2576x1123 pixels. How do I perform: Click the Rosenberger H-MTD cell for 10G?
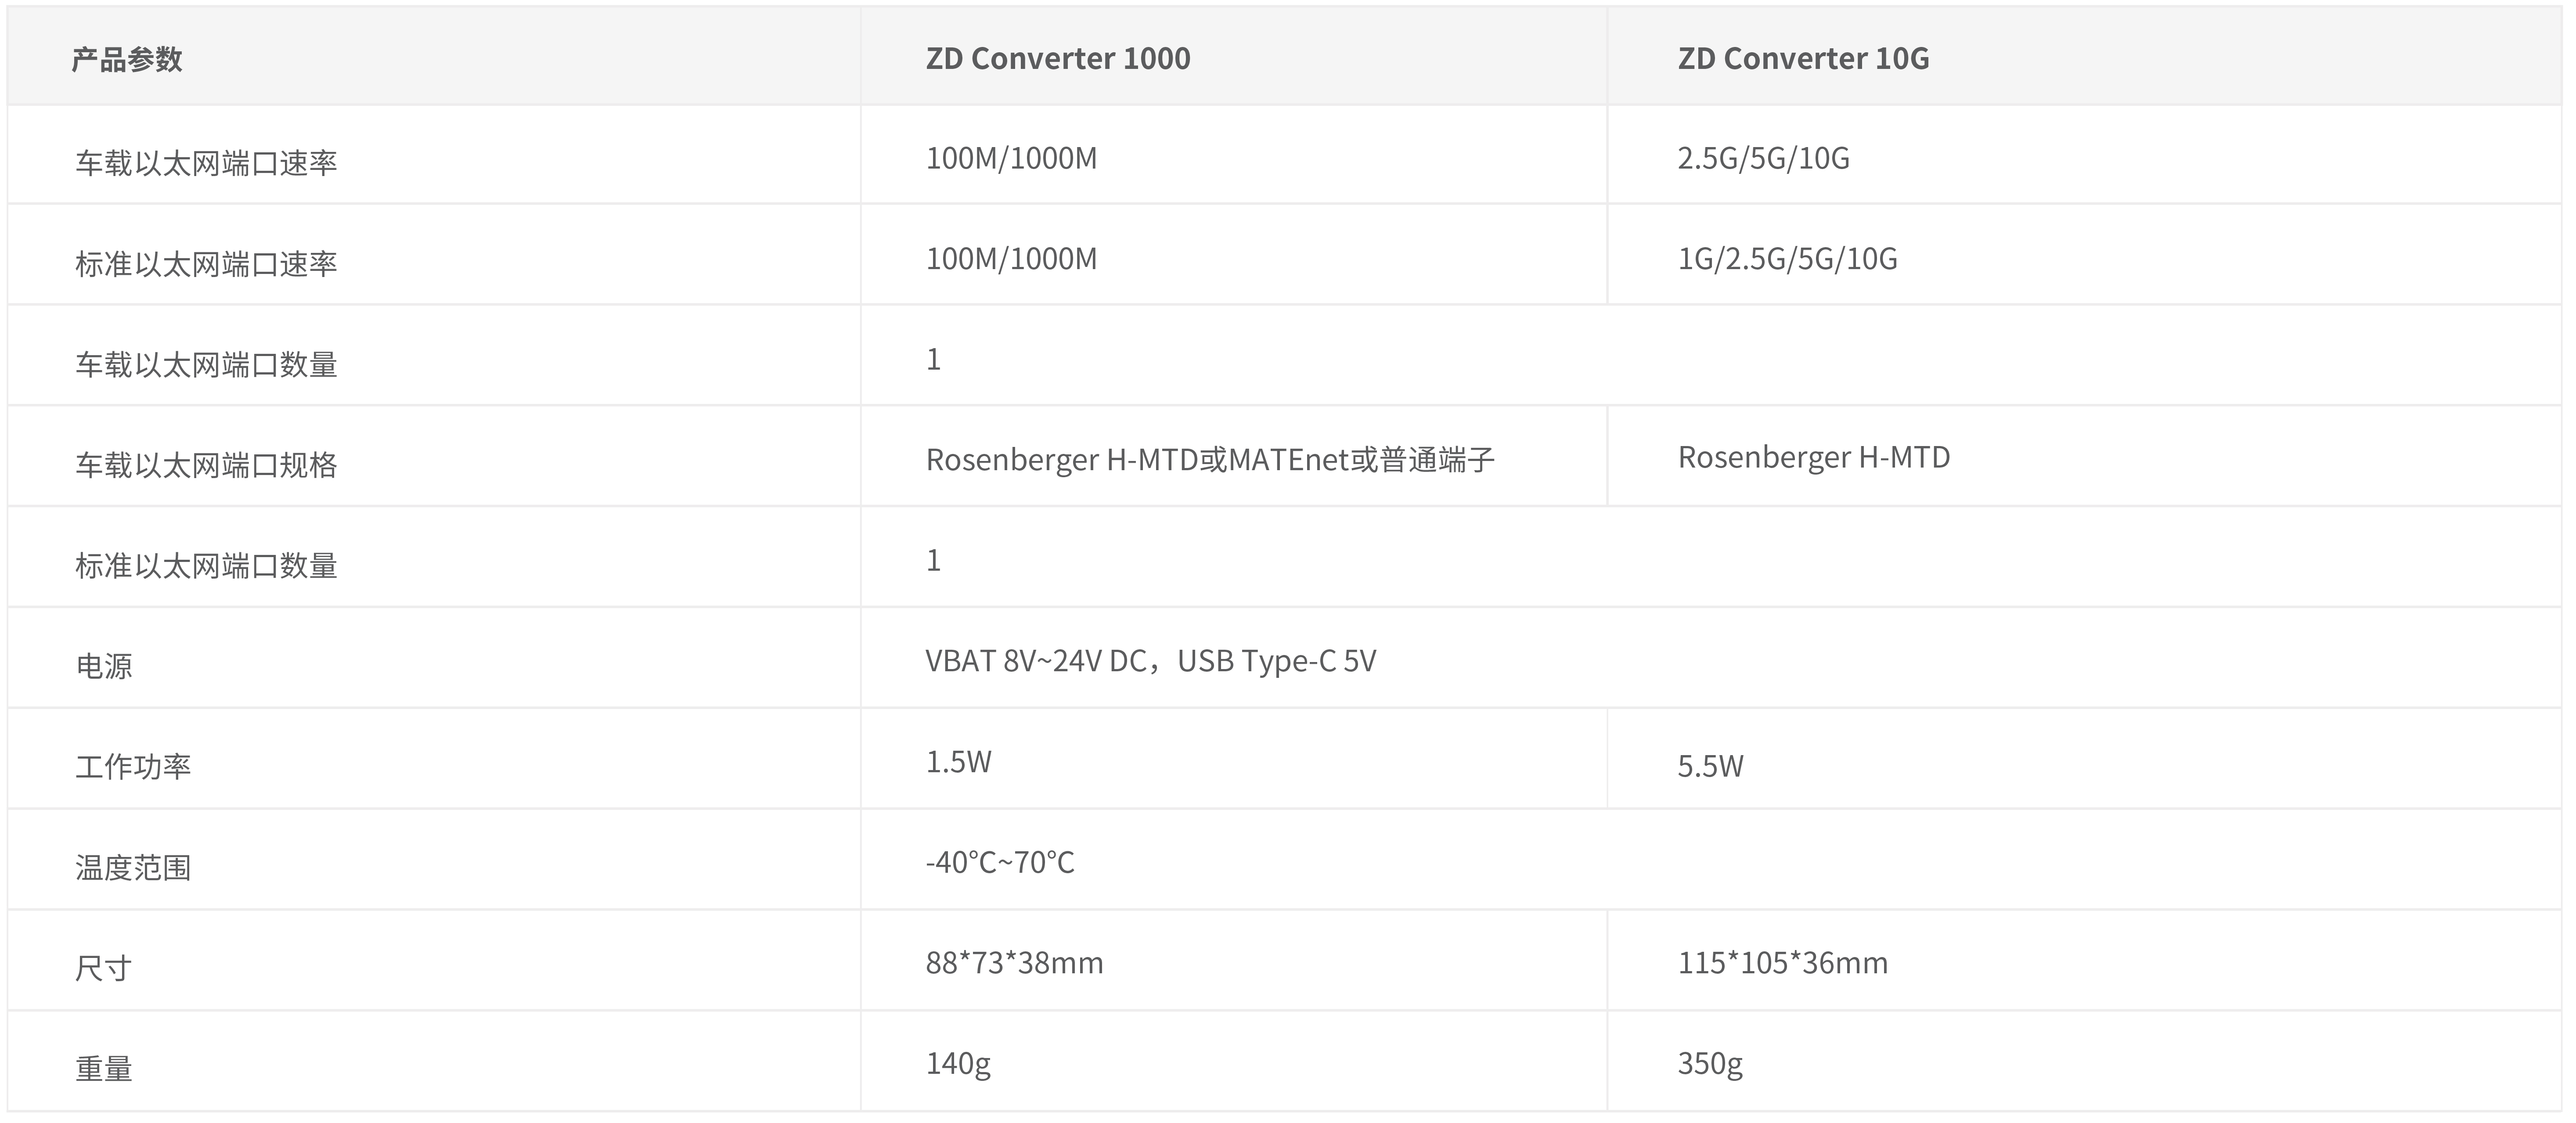point(1814,457)
